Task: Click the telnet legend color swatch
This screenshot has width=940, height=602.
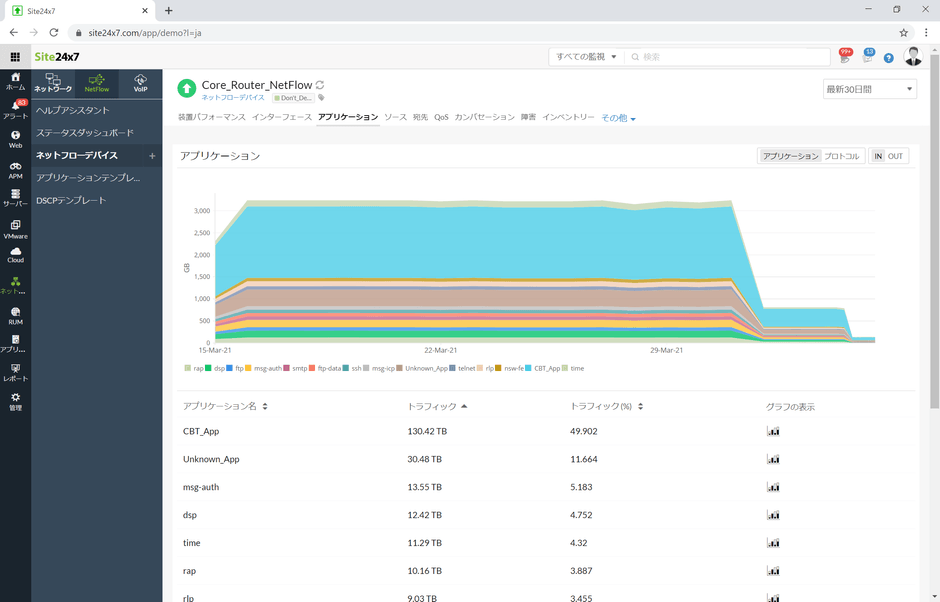Action: [450, 368]
